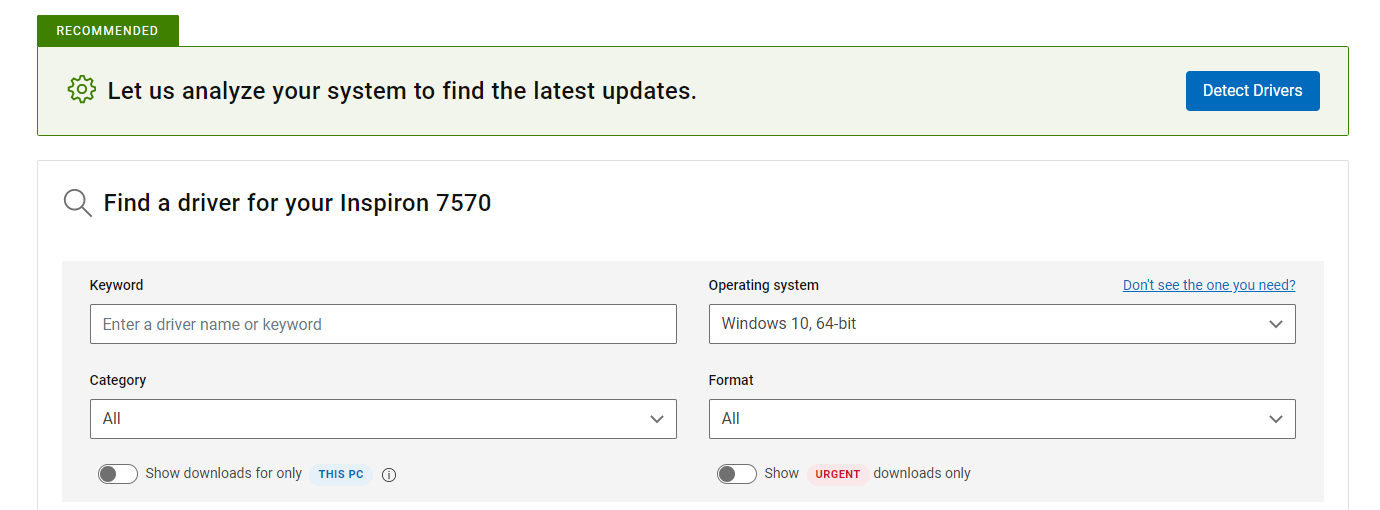The width and height of the screenshot is (1380, 510).
Task: Click the magnifying glass beside Find a driver
Action: [77, 203]
